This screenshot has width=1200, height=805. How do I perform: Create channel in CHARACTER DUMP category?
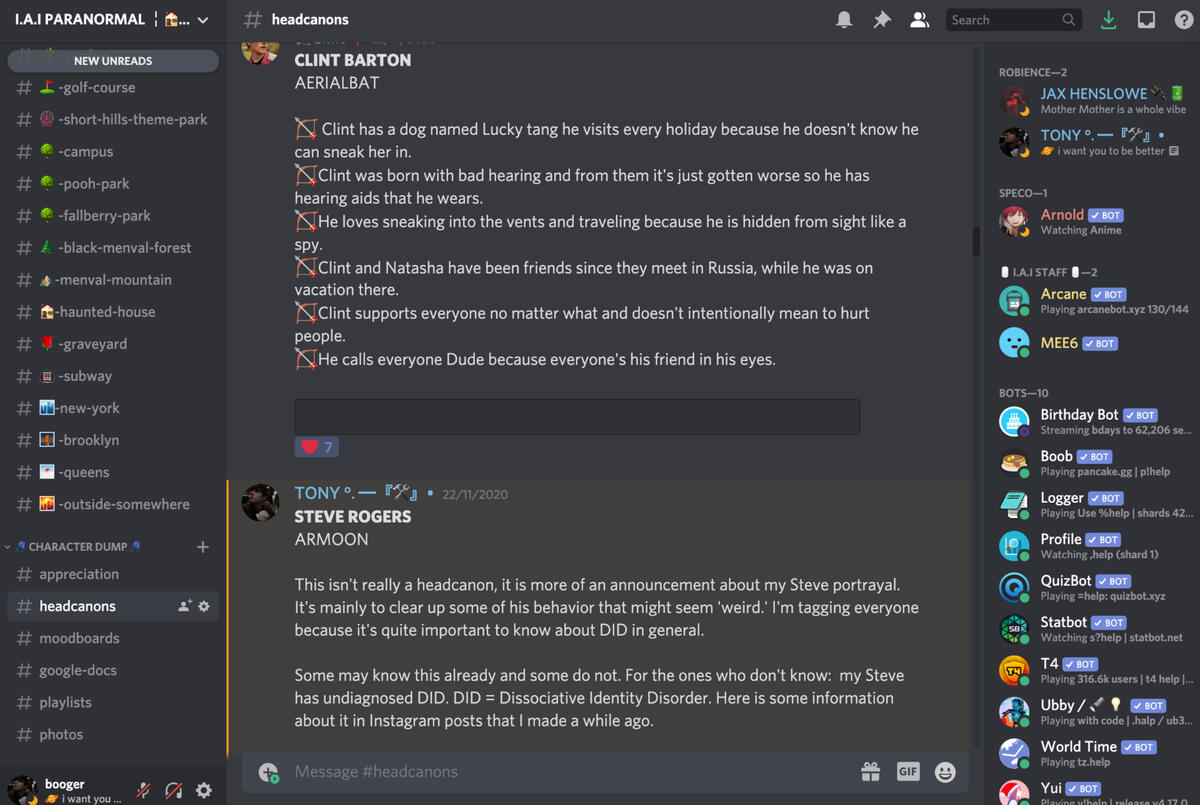tap(203, 547)
